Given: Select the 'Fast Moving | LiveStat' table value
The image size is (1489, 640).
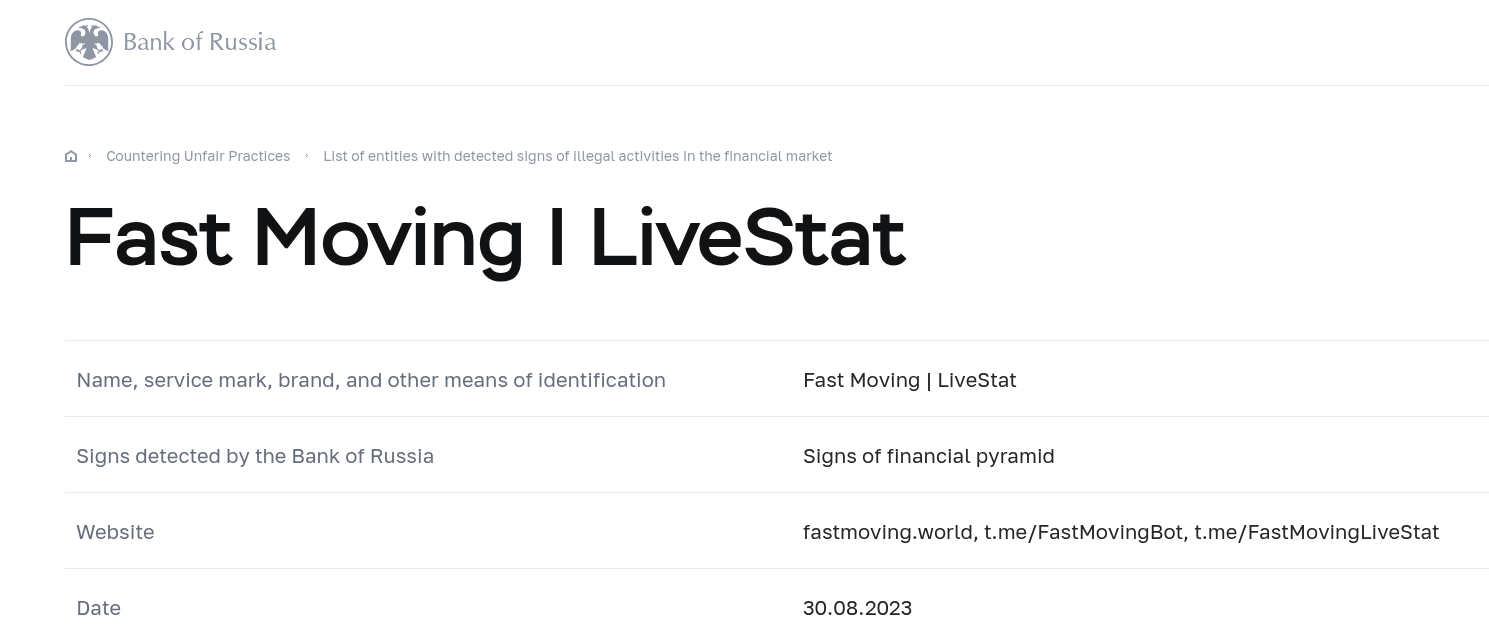Looking at the screenshot, I should [x=909, y=380].
